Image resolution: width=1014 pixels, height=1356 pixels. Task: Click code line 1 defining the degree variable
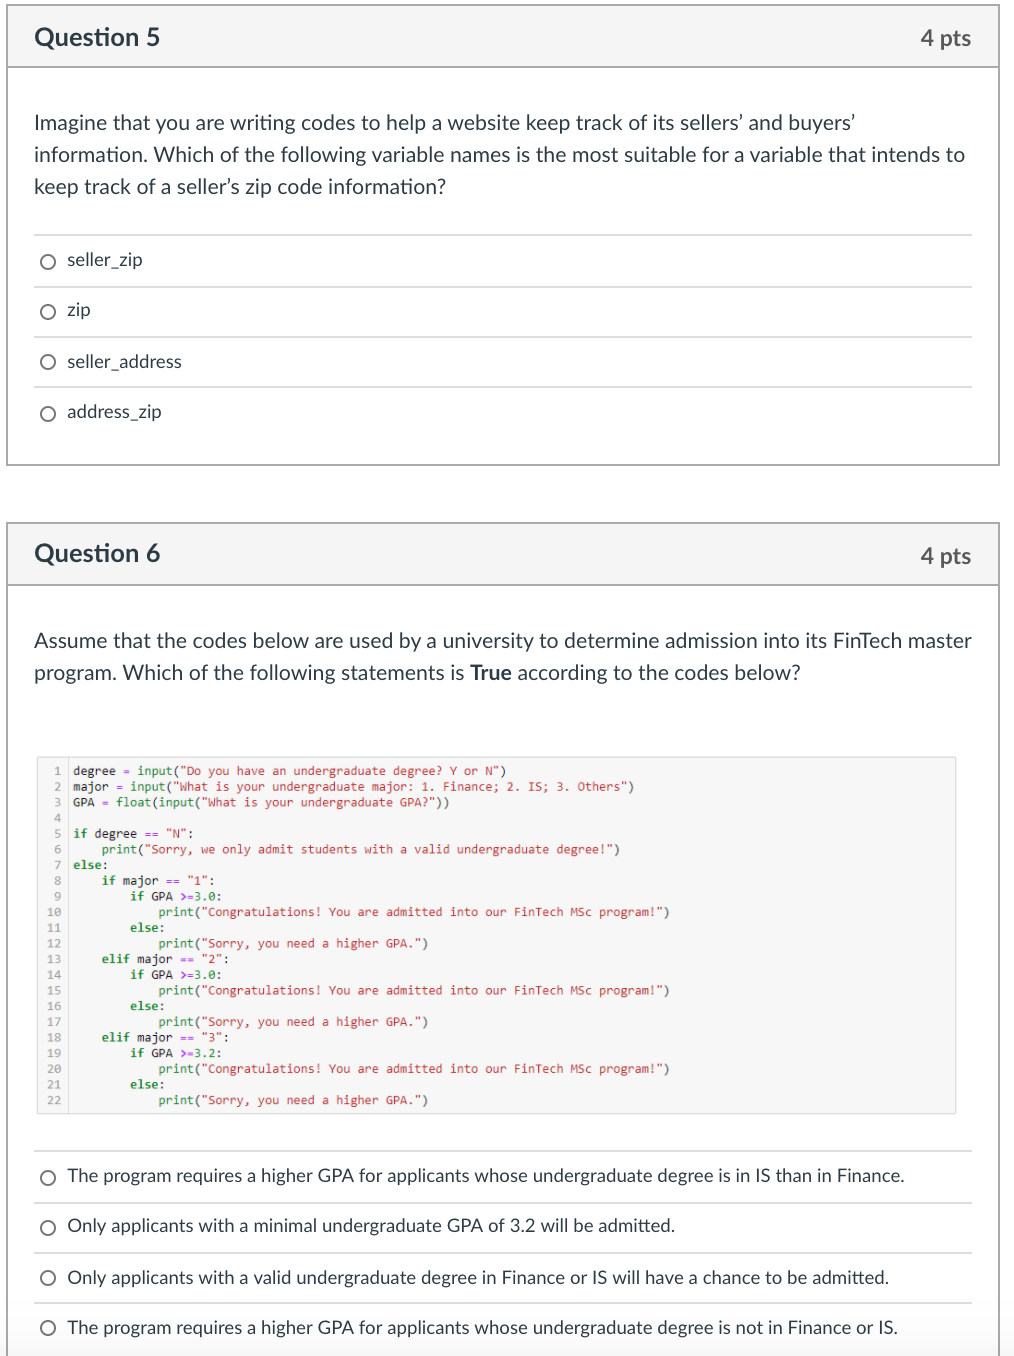[x=289, y=771]
